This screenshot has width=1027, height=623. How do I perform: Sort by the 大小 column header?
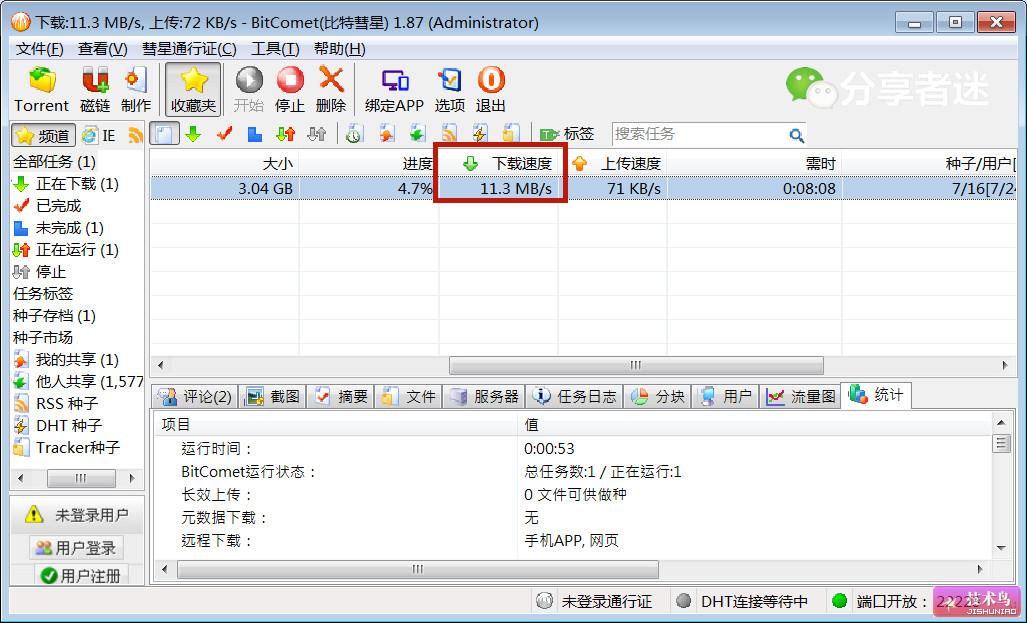click(224, 163)
